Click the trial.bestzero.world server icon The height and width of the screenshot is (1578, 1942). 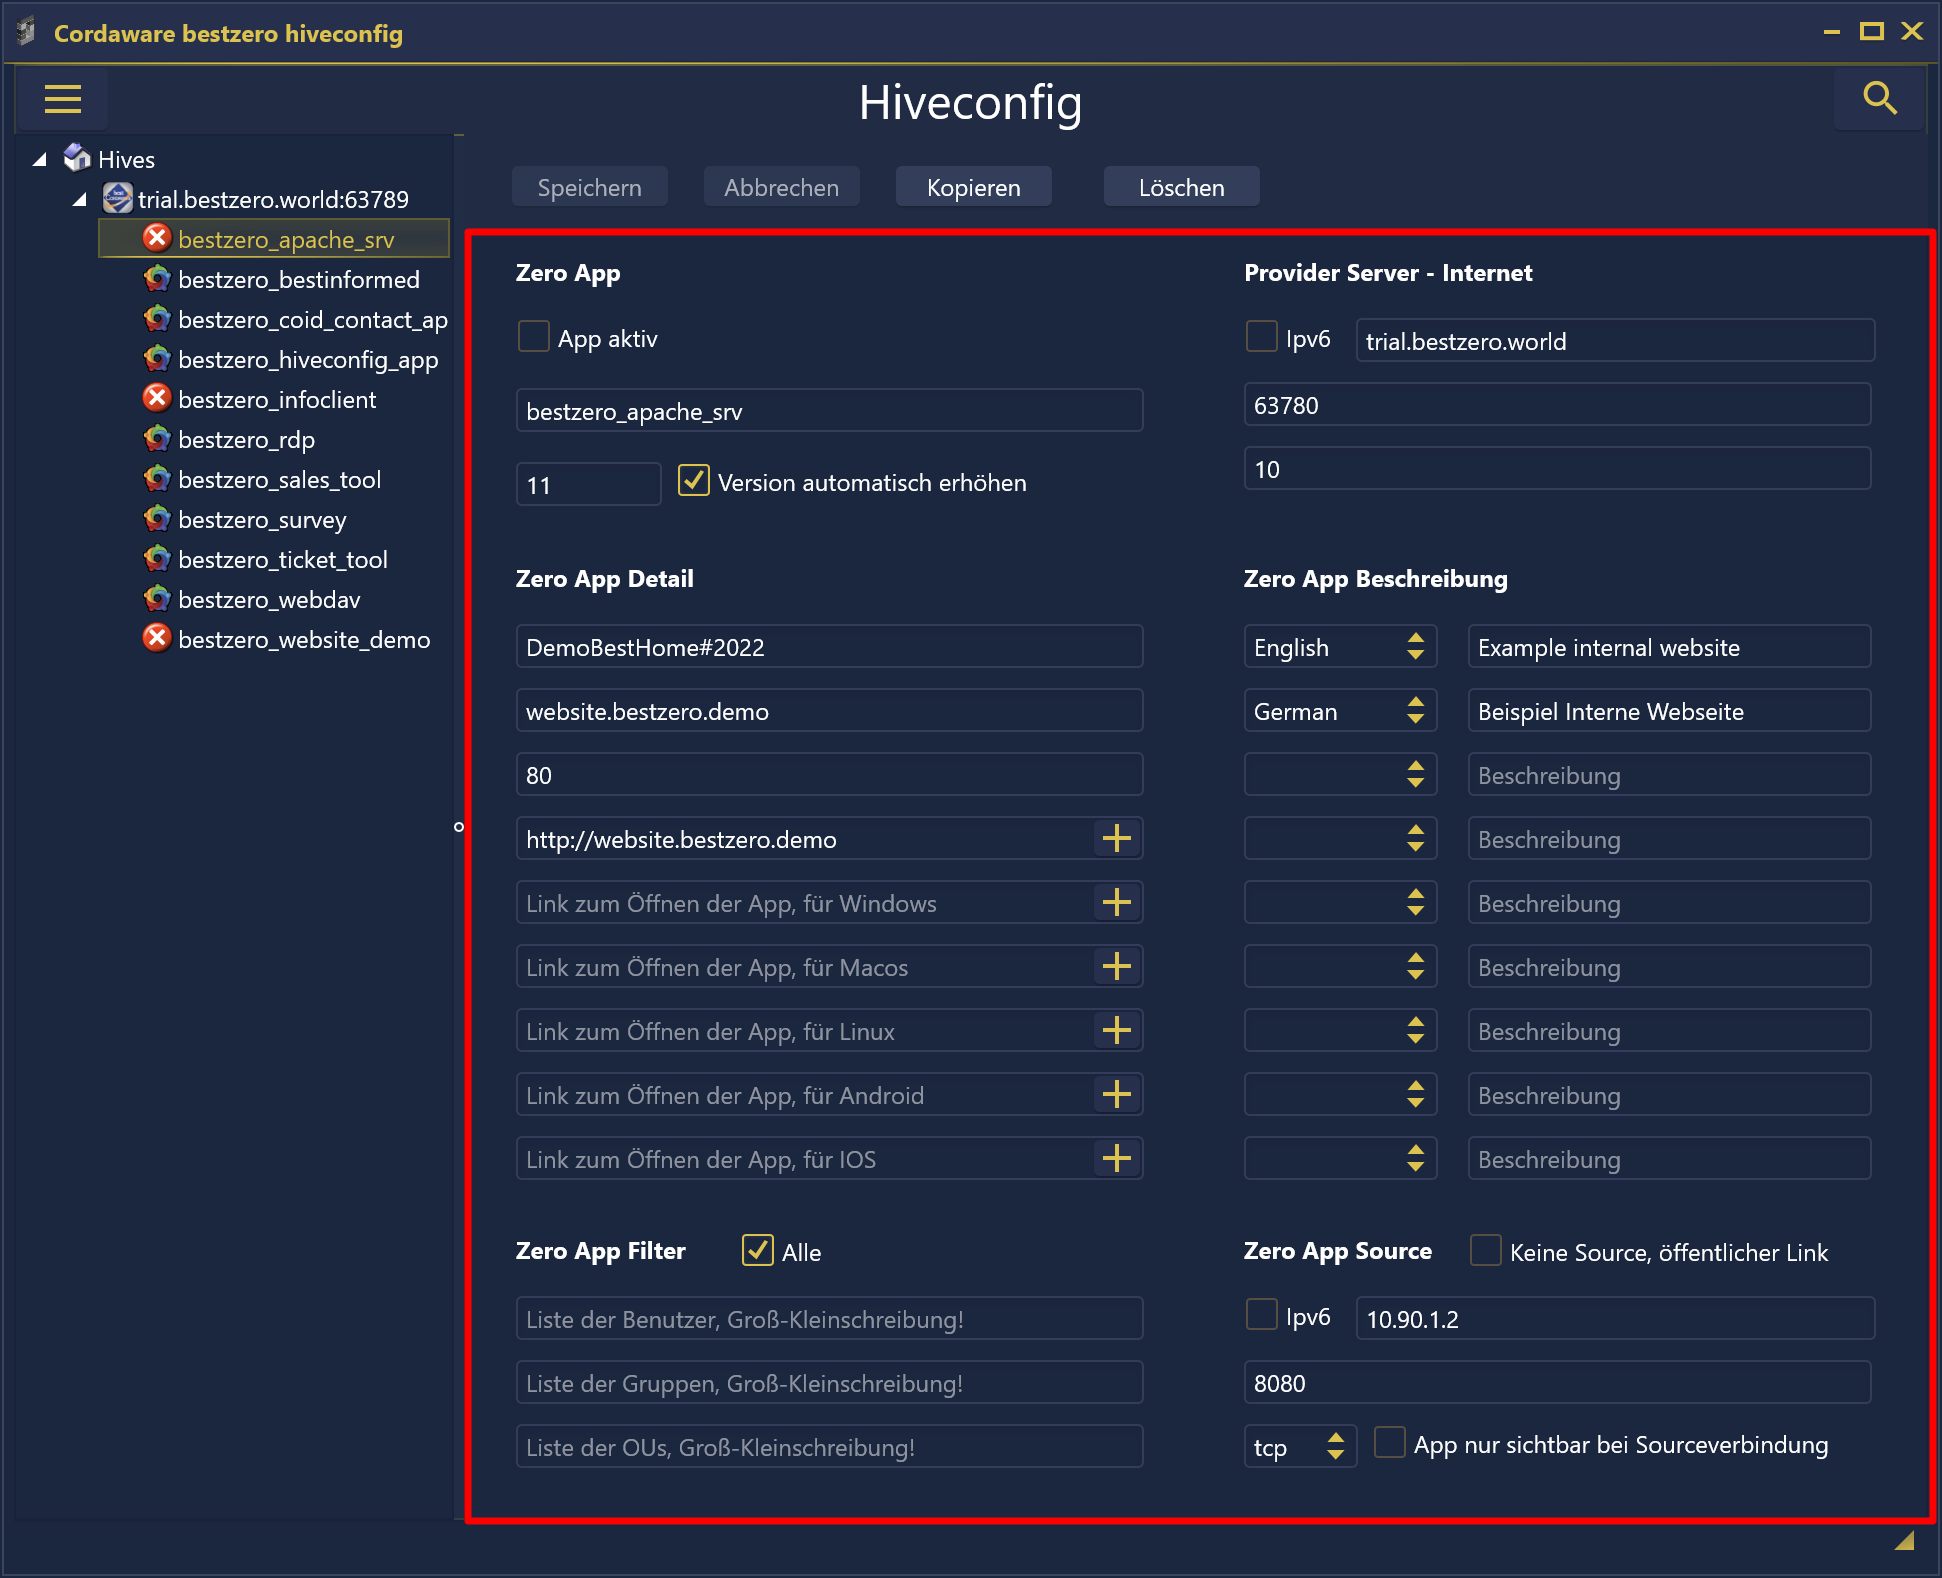coord(121,200)
